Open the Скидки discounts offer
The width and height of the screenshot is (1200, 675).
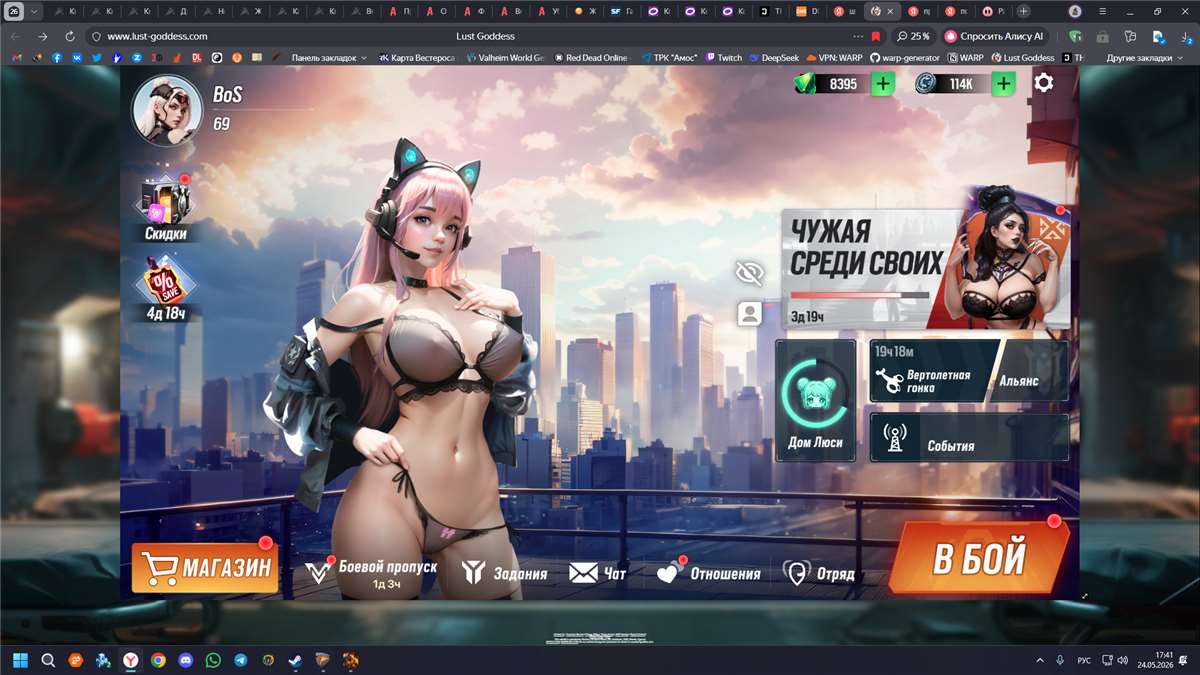click(166, 209)
